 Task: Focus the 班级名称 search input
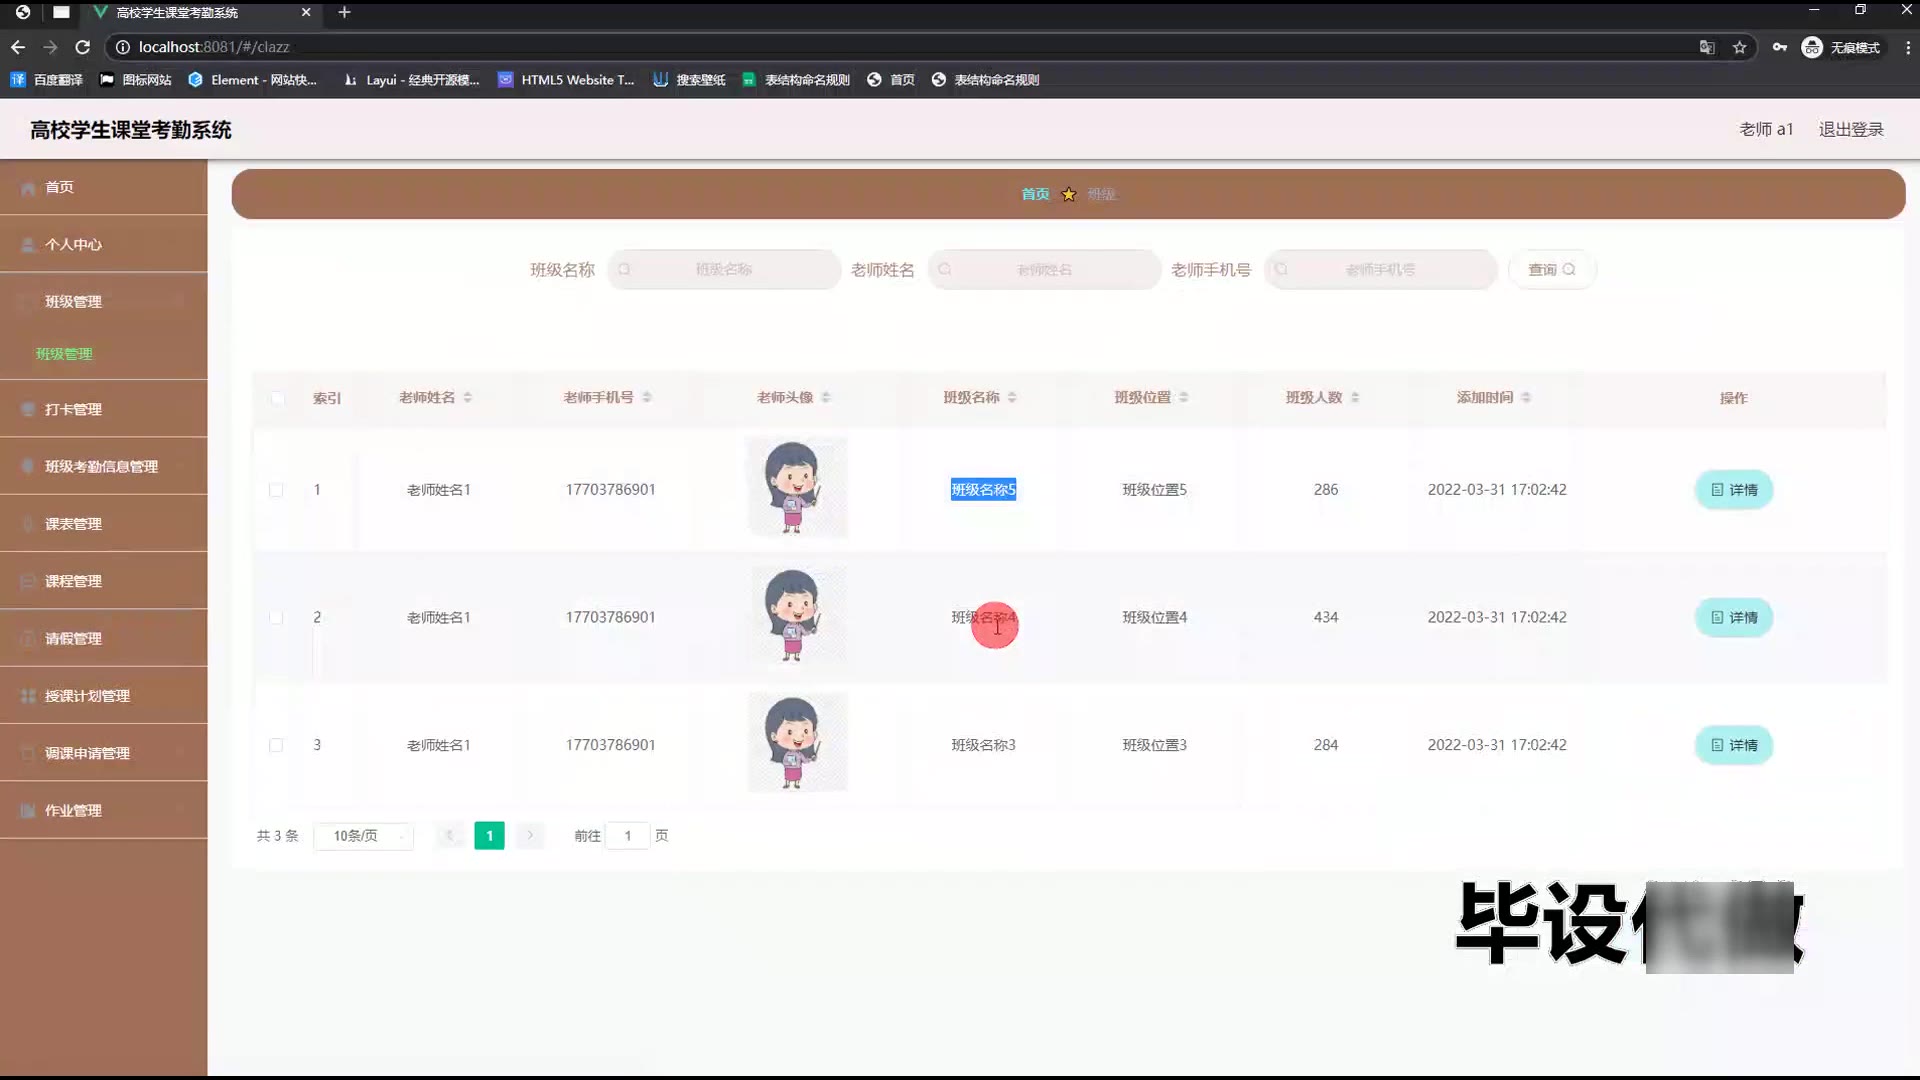724,270
